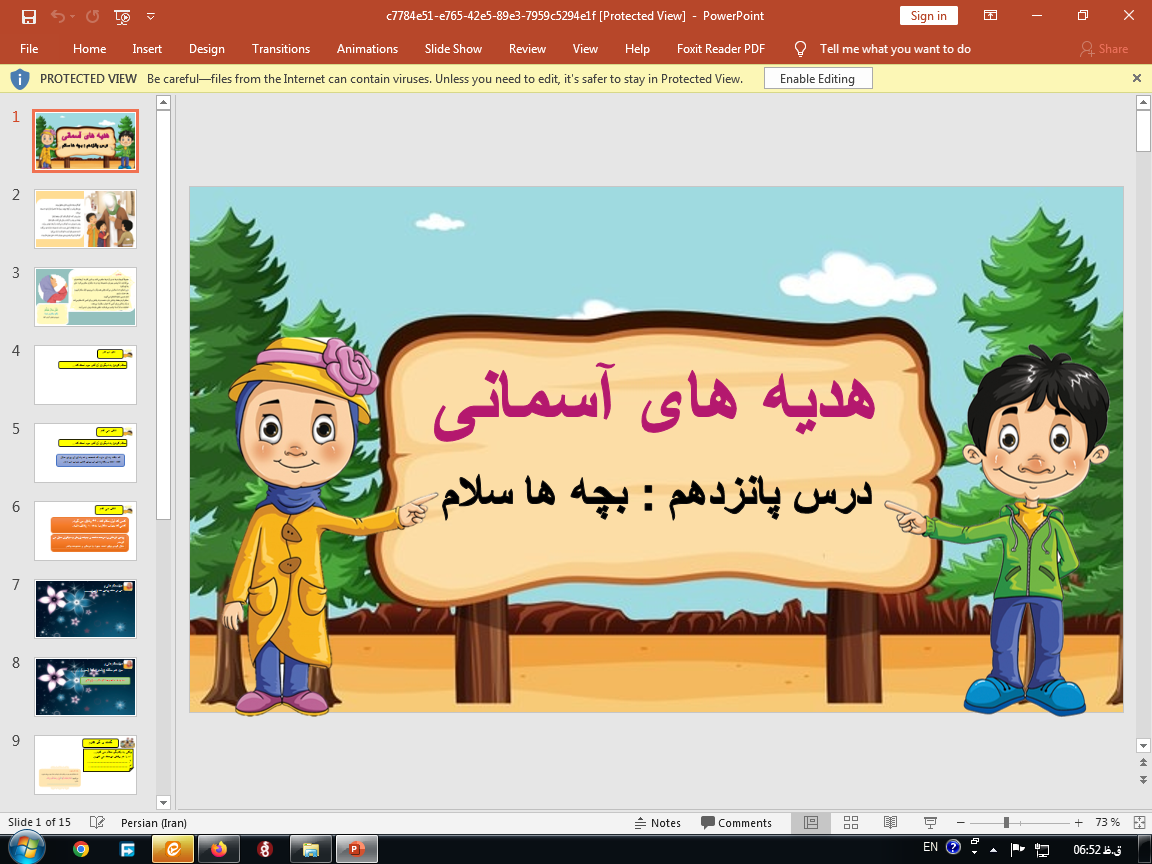Switch to the Design tab
Image resolution: width=1152 pixels, height=864 pixels.
206,48
